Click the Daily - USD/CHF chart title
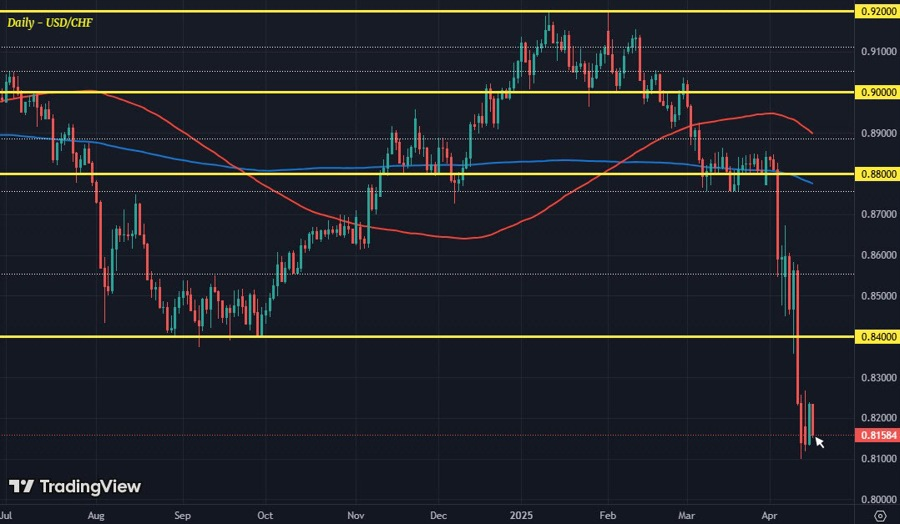The width and height of the screenshot is (900, 524). point(50,23)
